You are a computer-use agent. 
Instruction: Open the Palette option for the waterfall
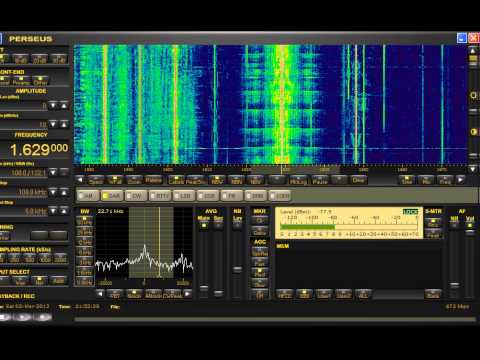pos(153,180)
